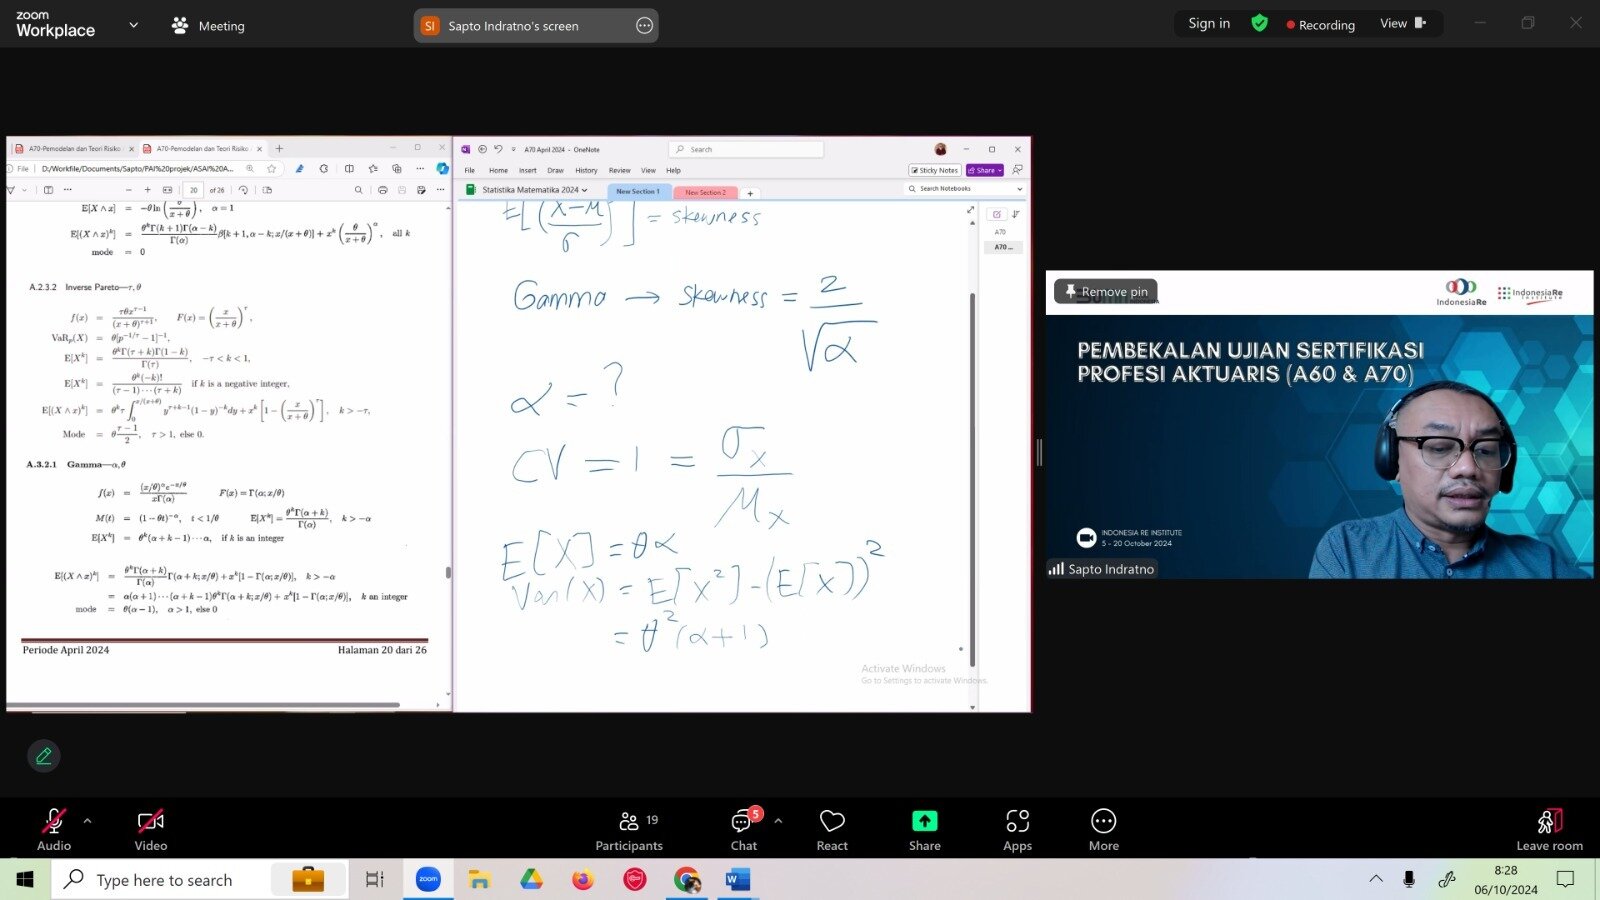Unmute the Audio microphone
Viewport: 1600px width, 900px height.
click(54, 829)
